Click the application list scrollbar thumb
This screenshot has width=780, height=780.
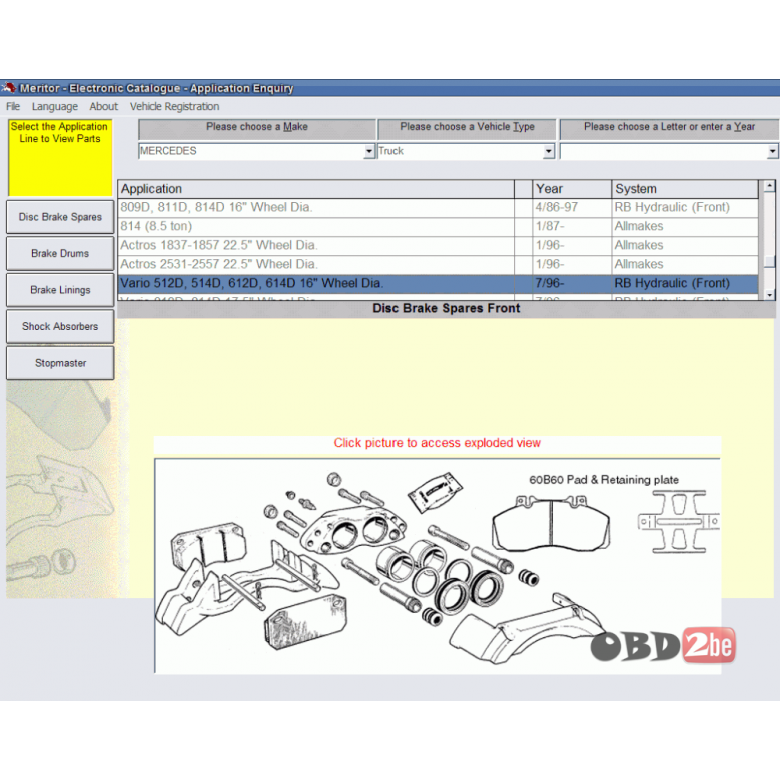(769, 261)
